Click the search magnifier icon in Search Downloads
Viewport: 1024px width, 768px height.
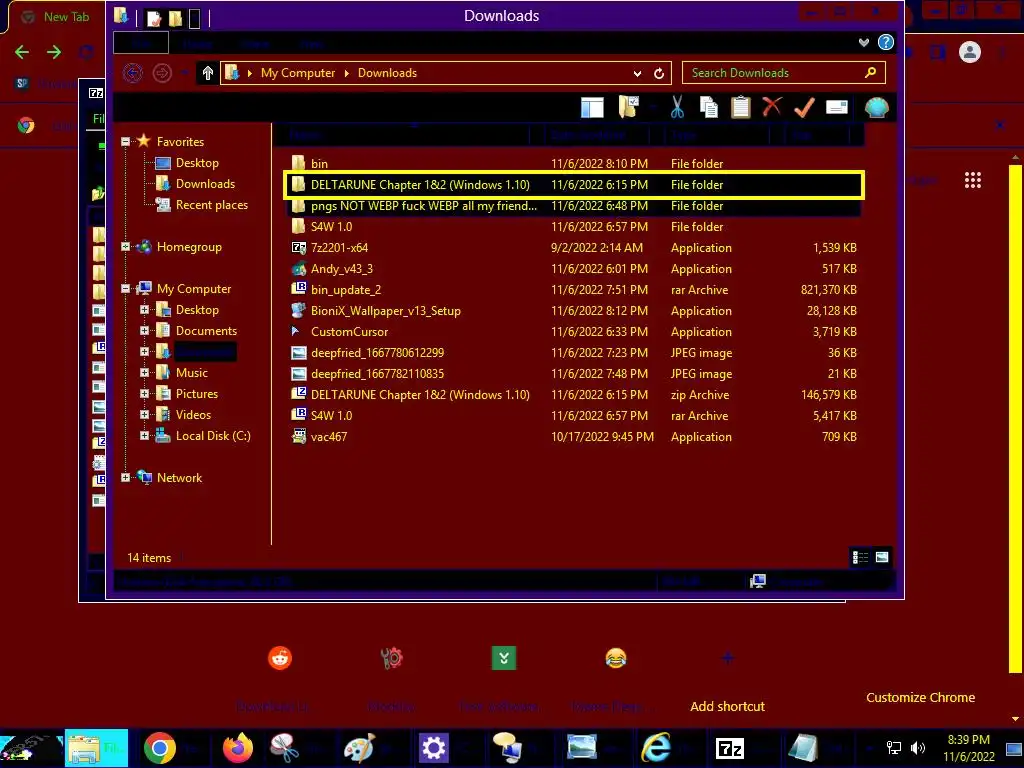point(871,72)
